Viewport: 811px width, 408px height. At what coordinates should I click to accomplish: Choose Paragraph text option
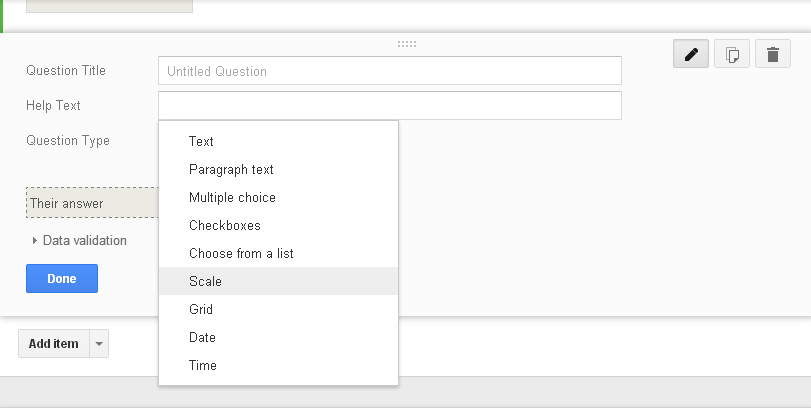click(231, 169)
